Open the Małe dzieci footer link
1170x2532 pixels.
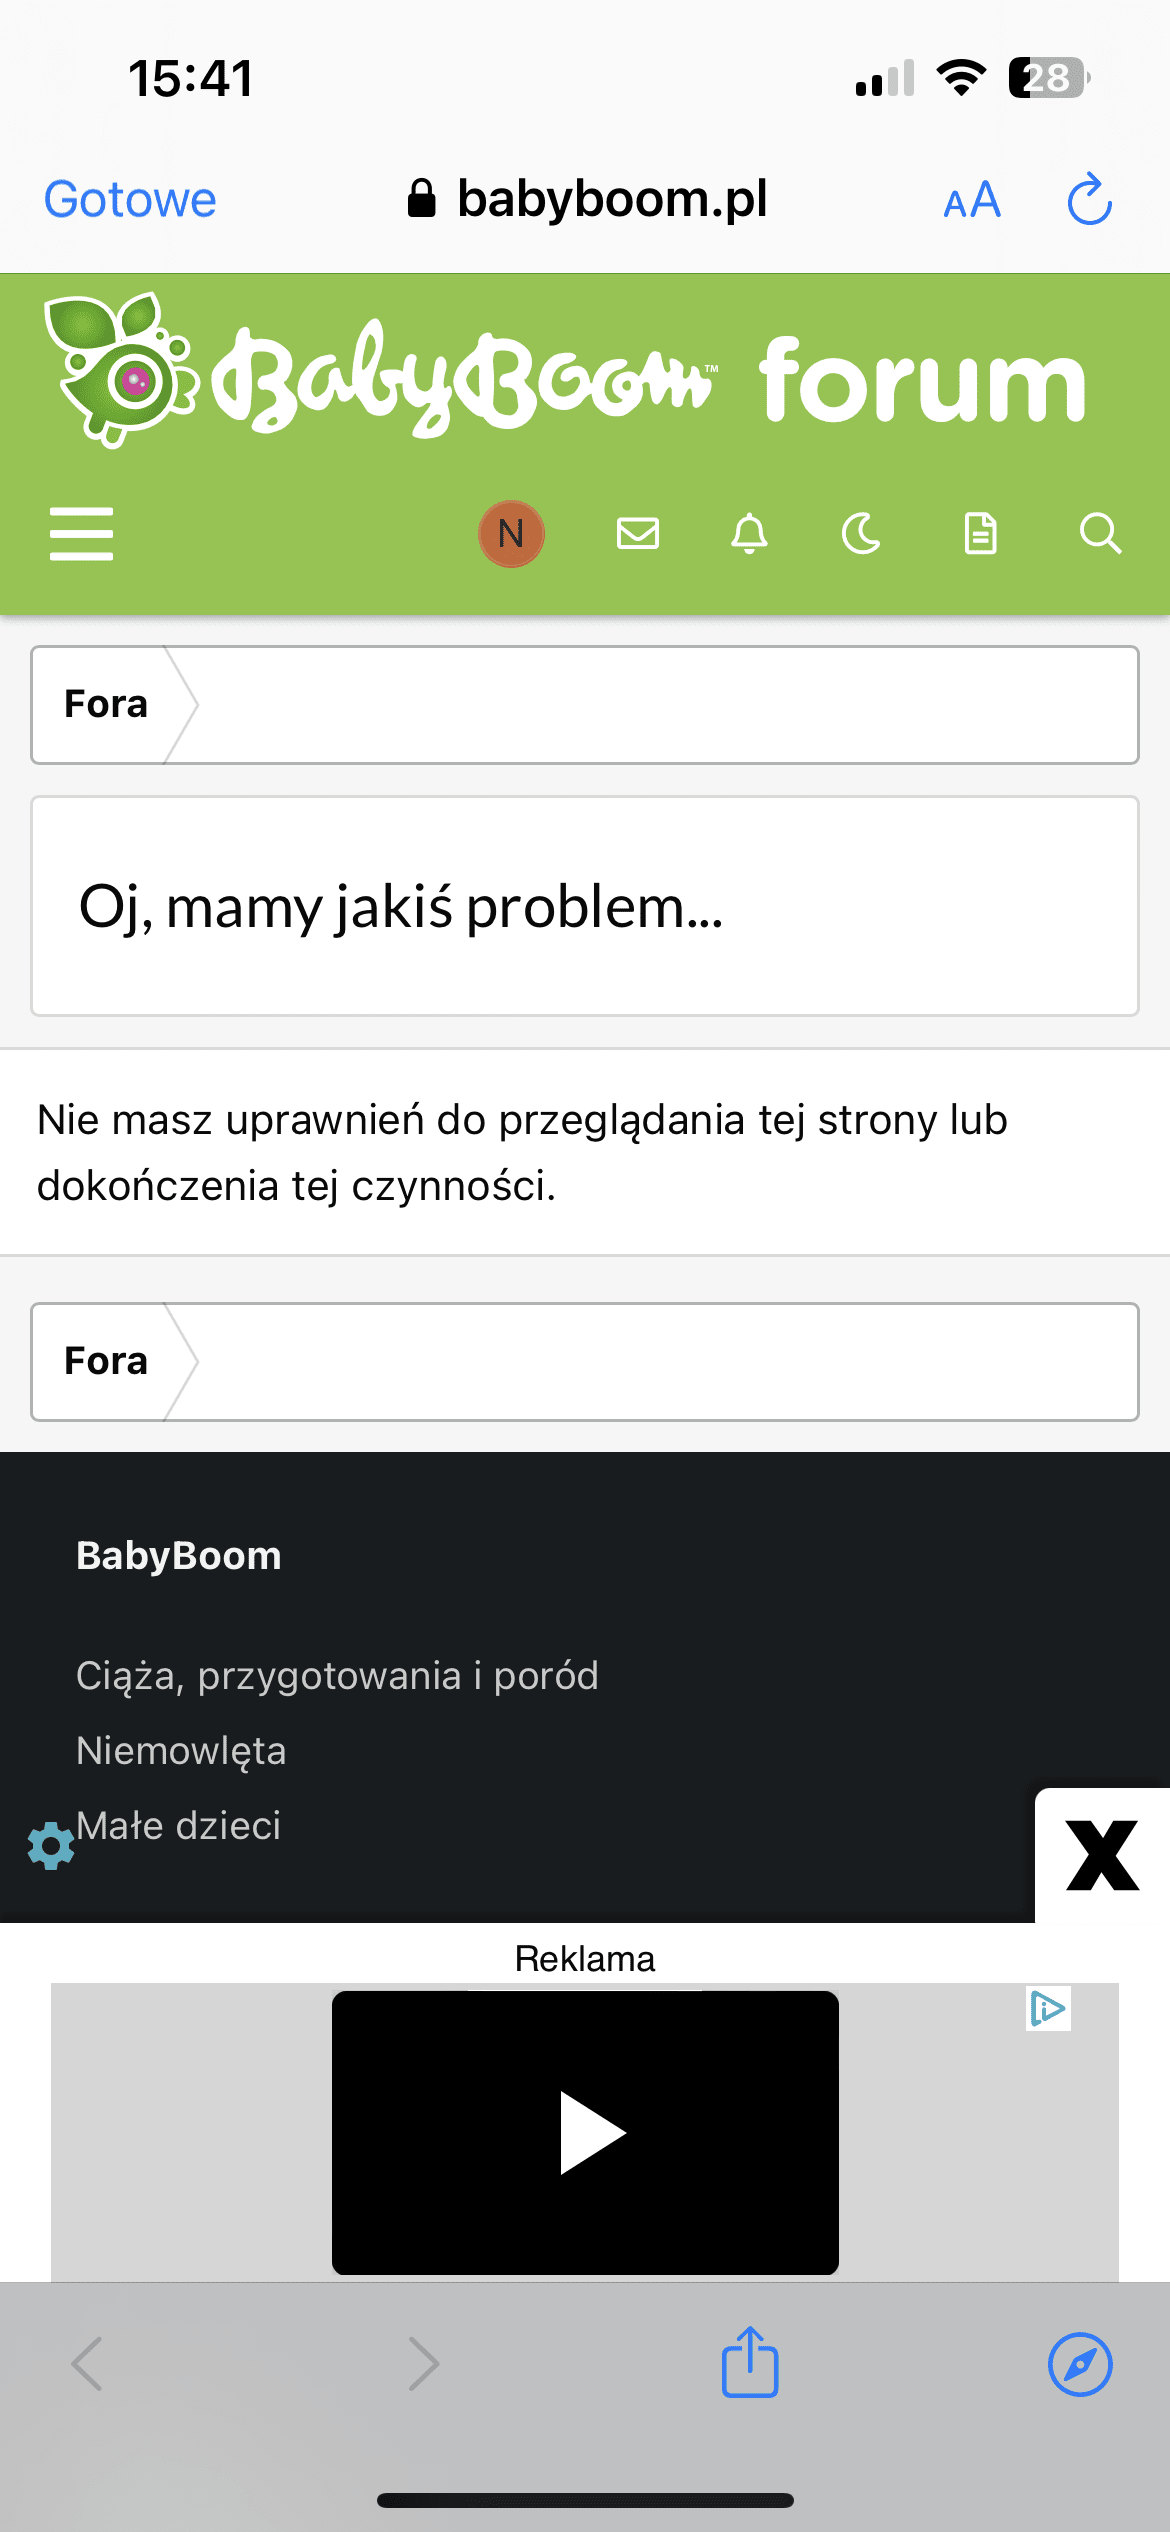179,1826
